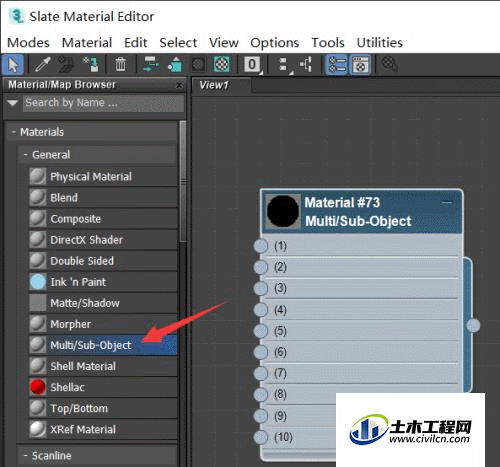Image resolution: width=500 pixels, height=467 pixels.
Task: Select Matte/Shadow material entry
Action: (x=103, y=303)
